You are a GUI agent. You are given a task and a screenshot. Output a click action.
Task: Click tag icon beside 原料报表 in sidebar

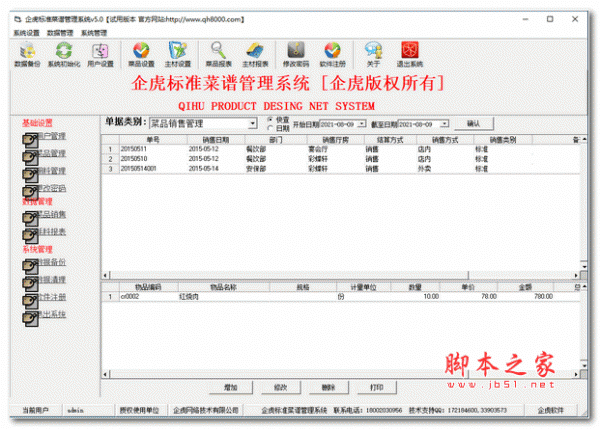30,236
